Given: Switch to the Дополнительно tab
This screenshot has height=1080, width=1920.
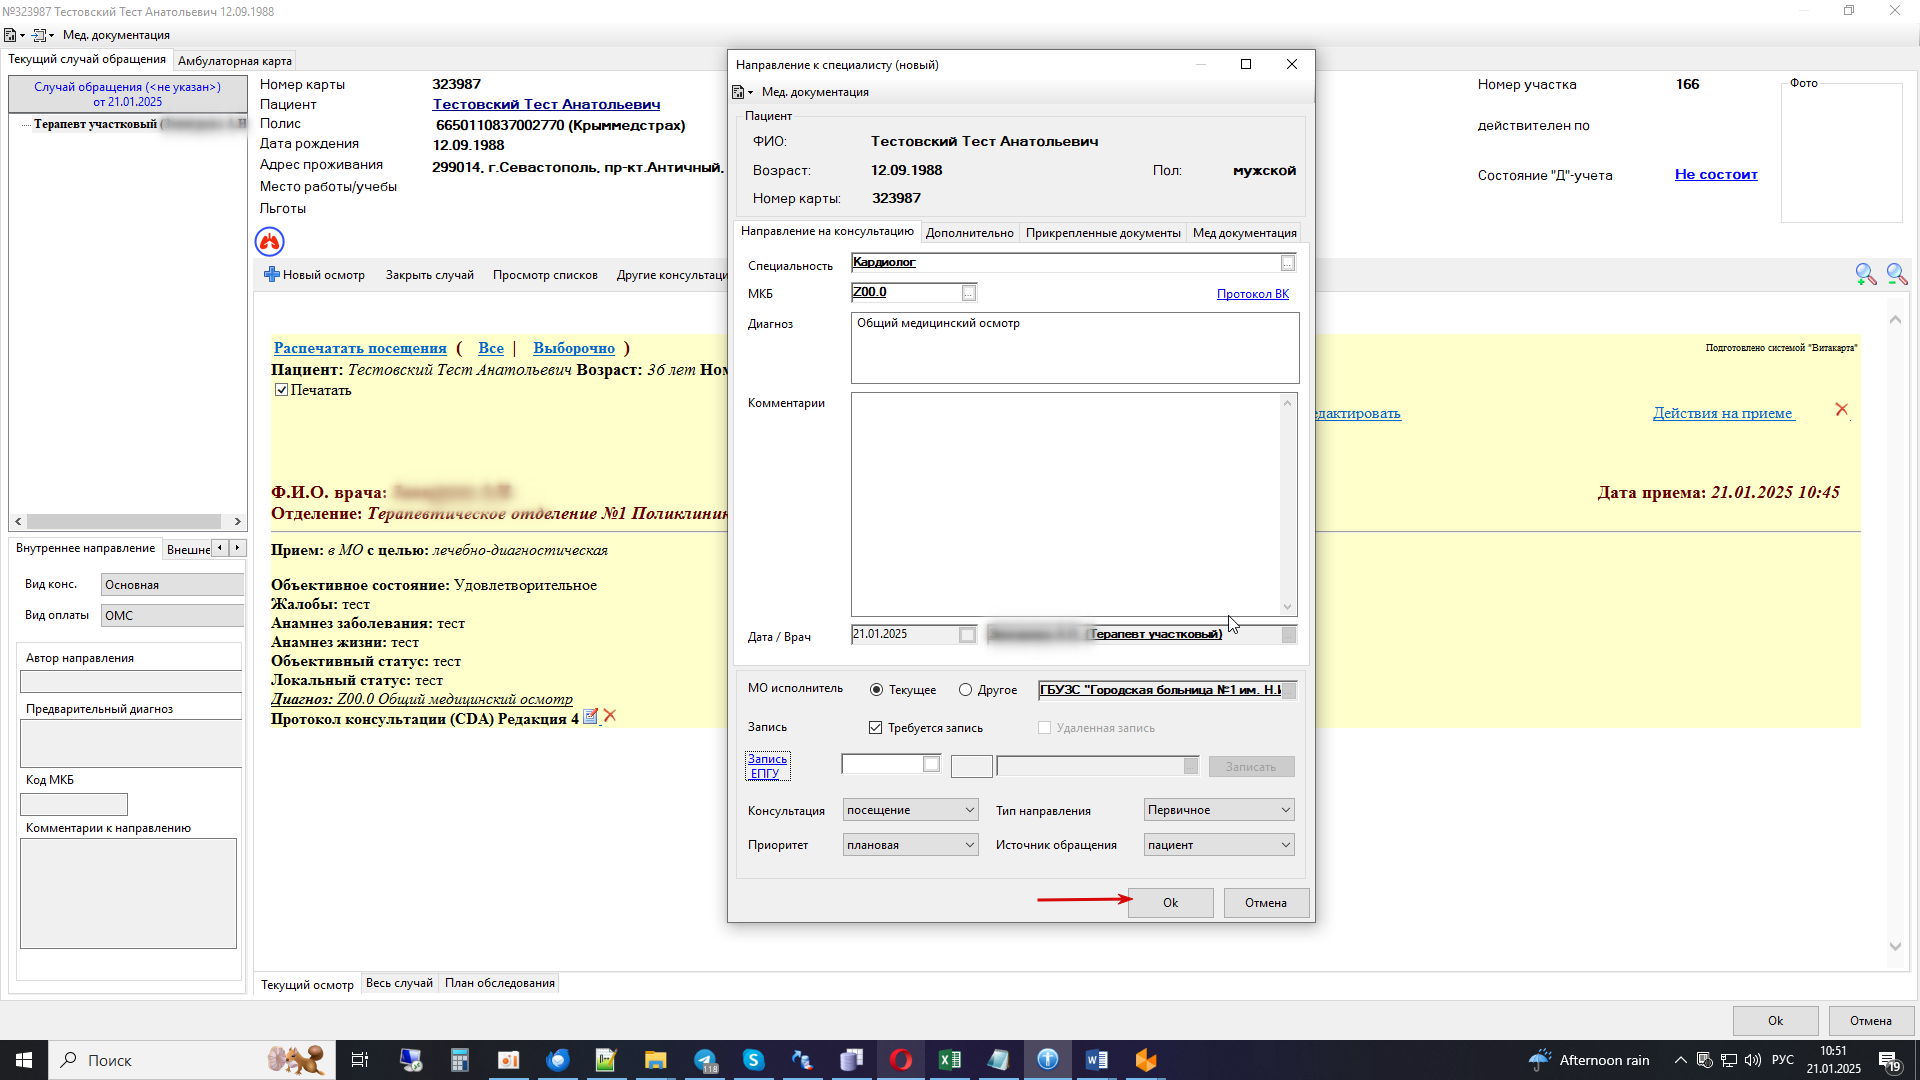Looking at the screenshot, I should [969, 233].
